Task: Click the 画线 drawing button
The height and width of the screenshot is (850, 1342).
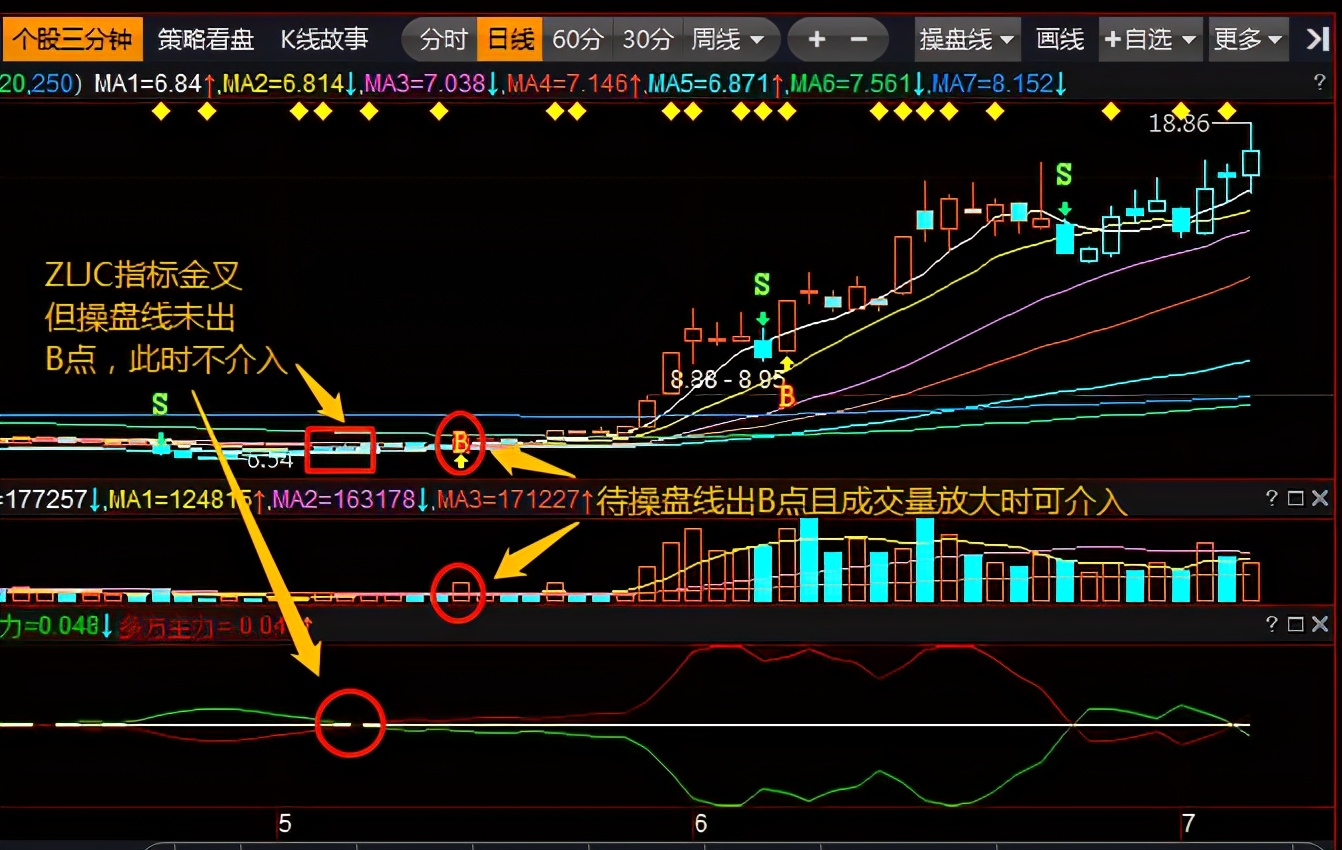Action: coord(1060,40)
